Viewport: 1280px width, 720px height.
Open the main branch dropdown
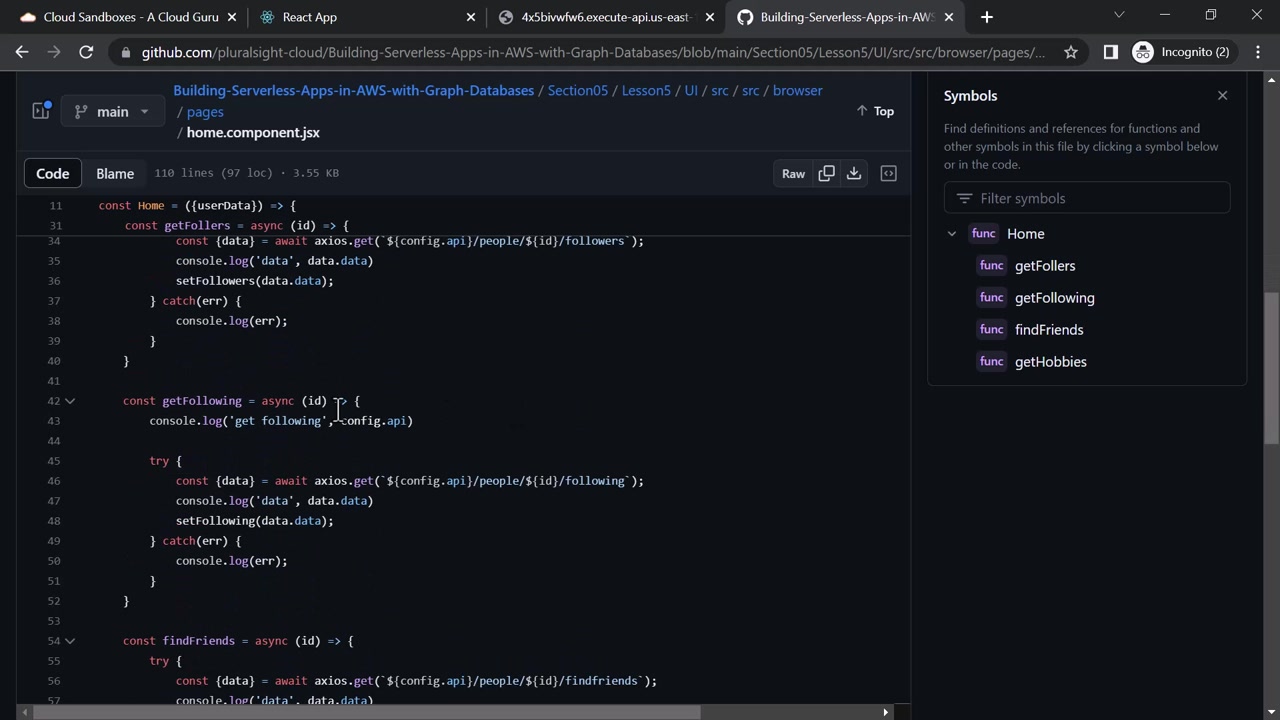[x=112, y=112]
